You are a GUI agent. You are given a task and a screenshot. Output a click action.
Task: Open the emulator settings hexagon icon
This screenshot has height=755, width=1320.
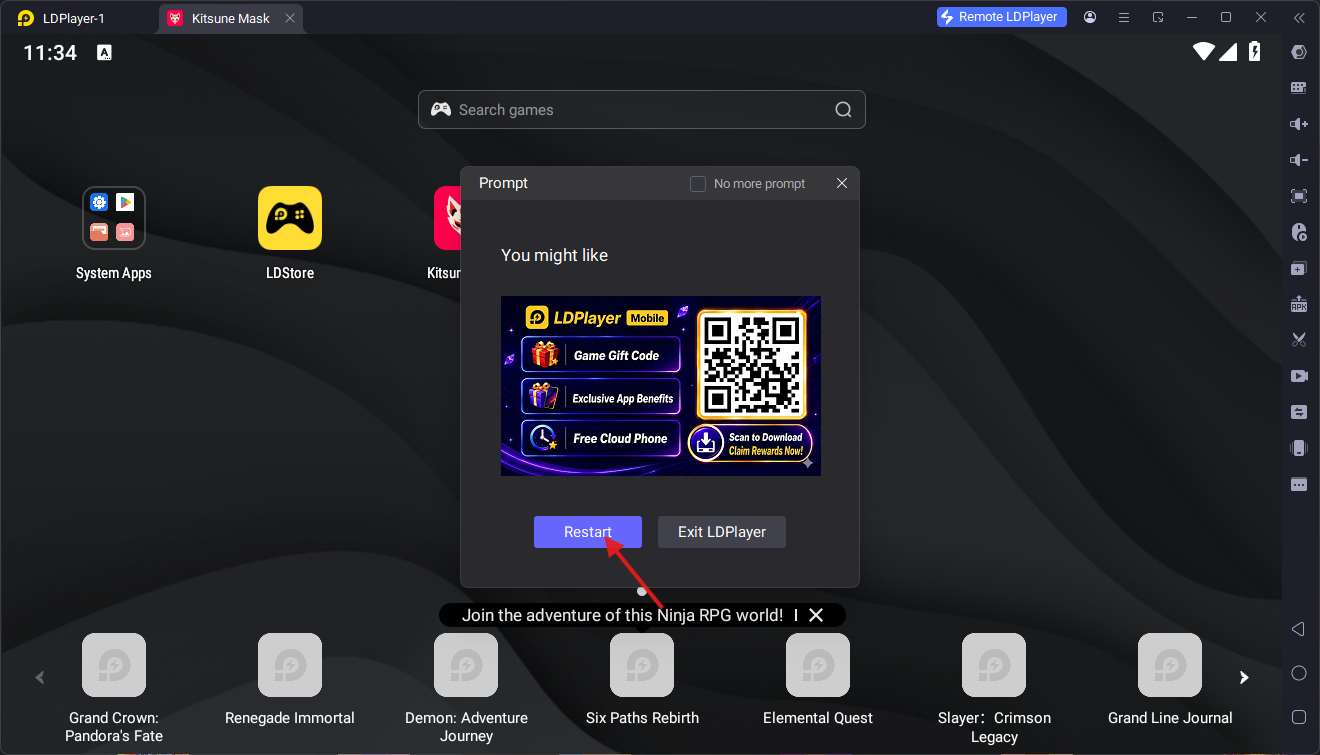1299,52
